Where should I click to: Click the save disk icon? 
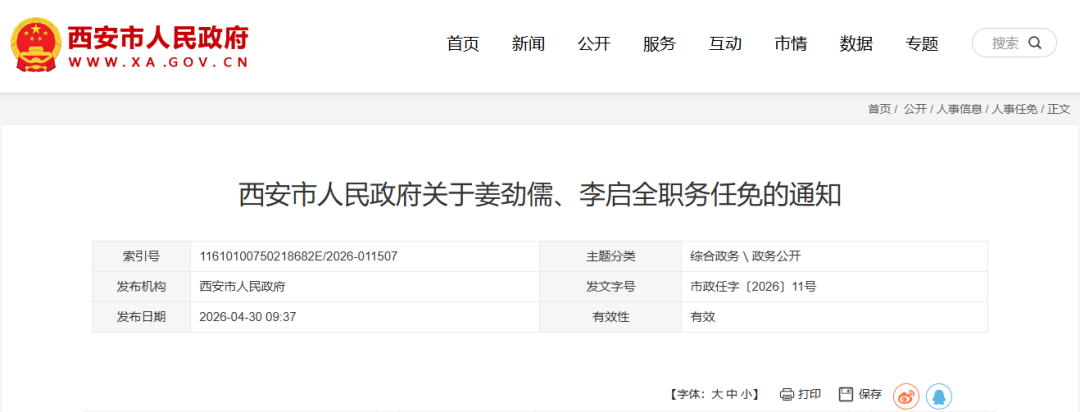coord(846,394)
